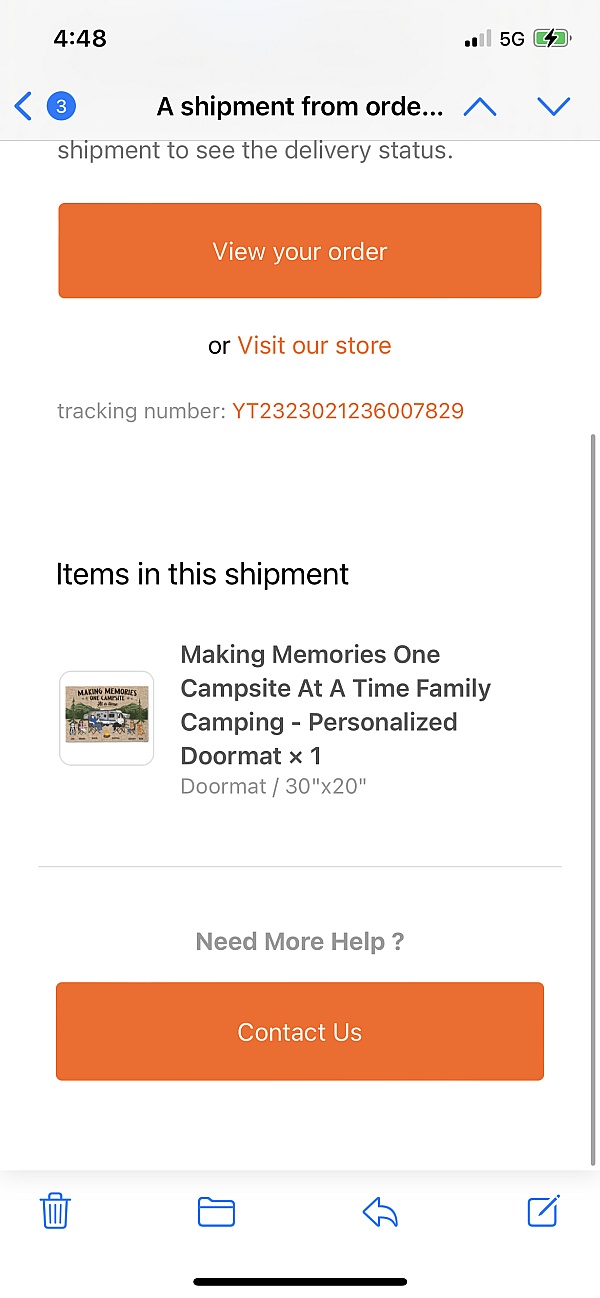Open reply options with the reply arrow
Viewport: 600px width, 1298px height.
point(380,1212)
